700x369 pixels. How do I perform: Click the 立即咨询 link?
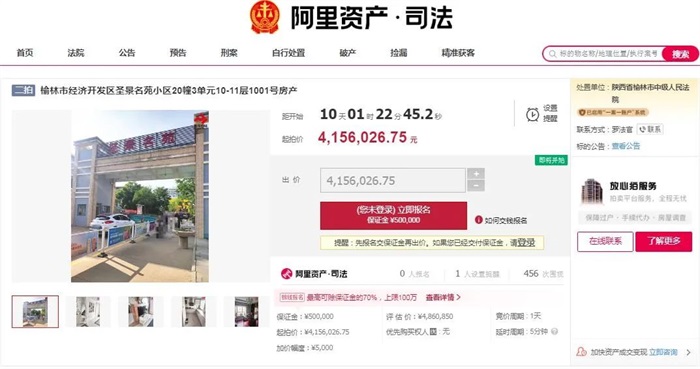tap(663, 352)
